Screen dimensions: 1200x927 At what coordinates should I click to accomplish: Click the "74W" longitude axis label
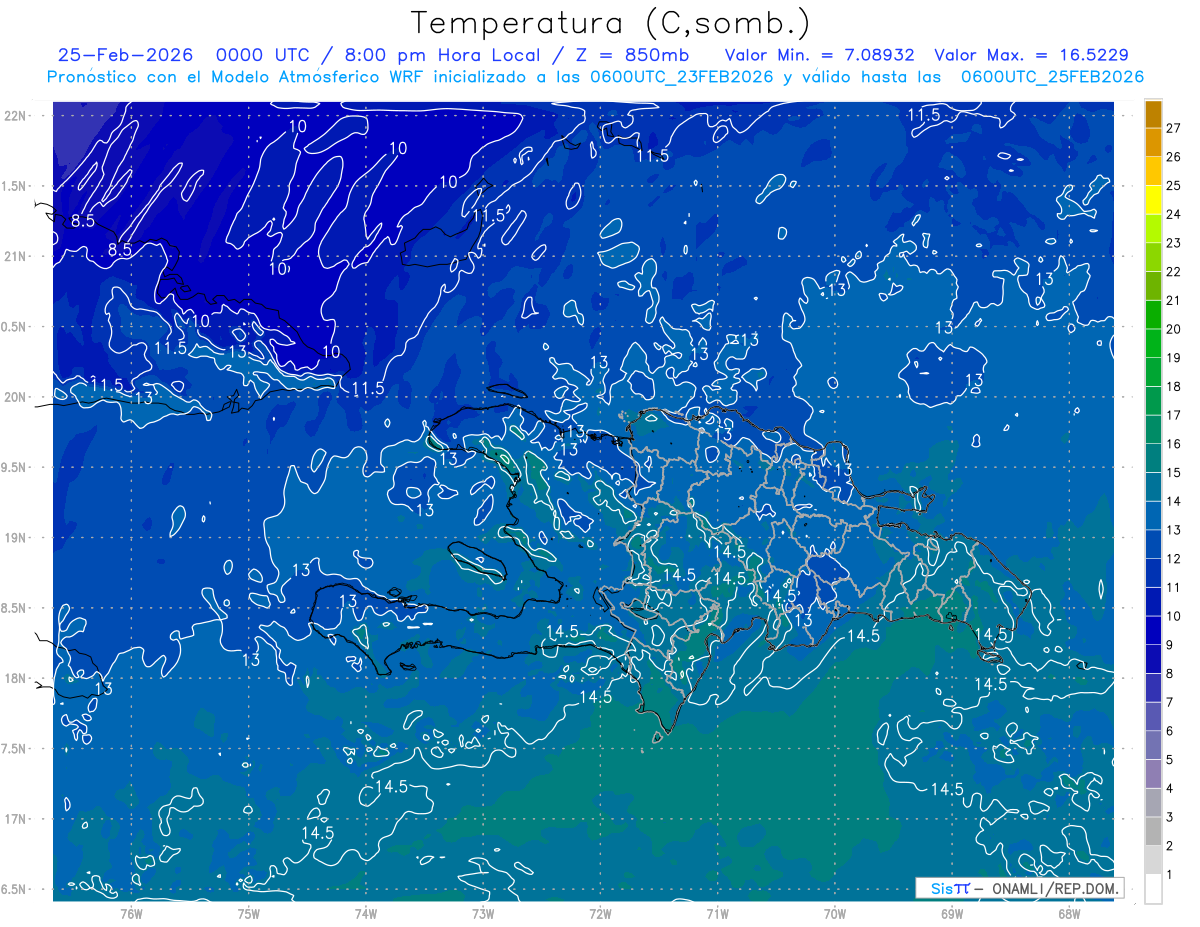[366, 914]
